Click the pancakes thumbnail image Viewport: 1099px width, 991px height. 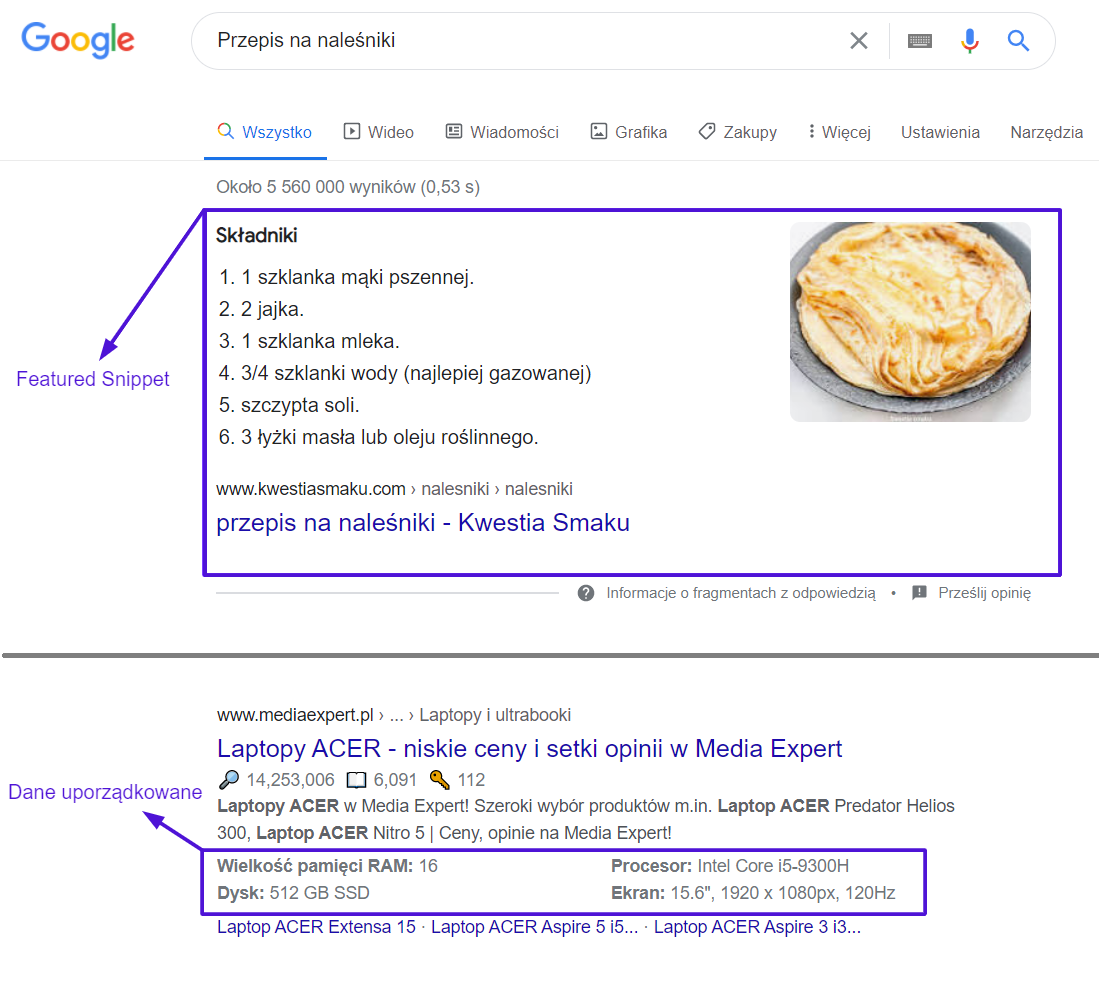910,322
